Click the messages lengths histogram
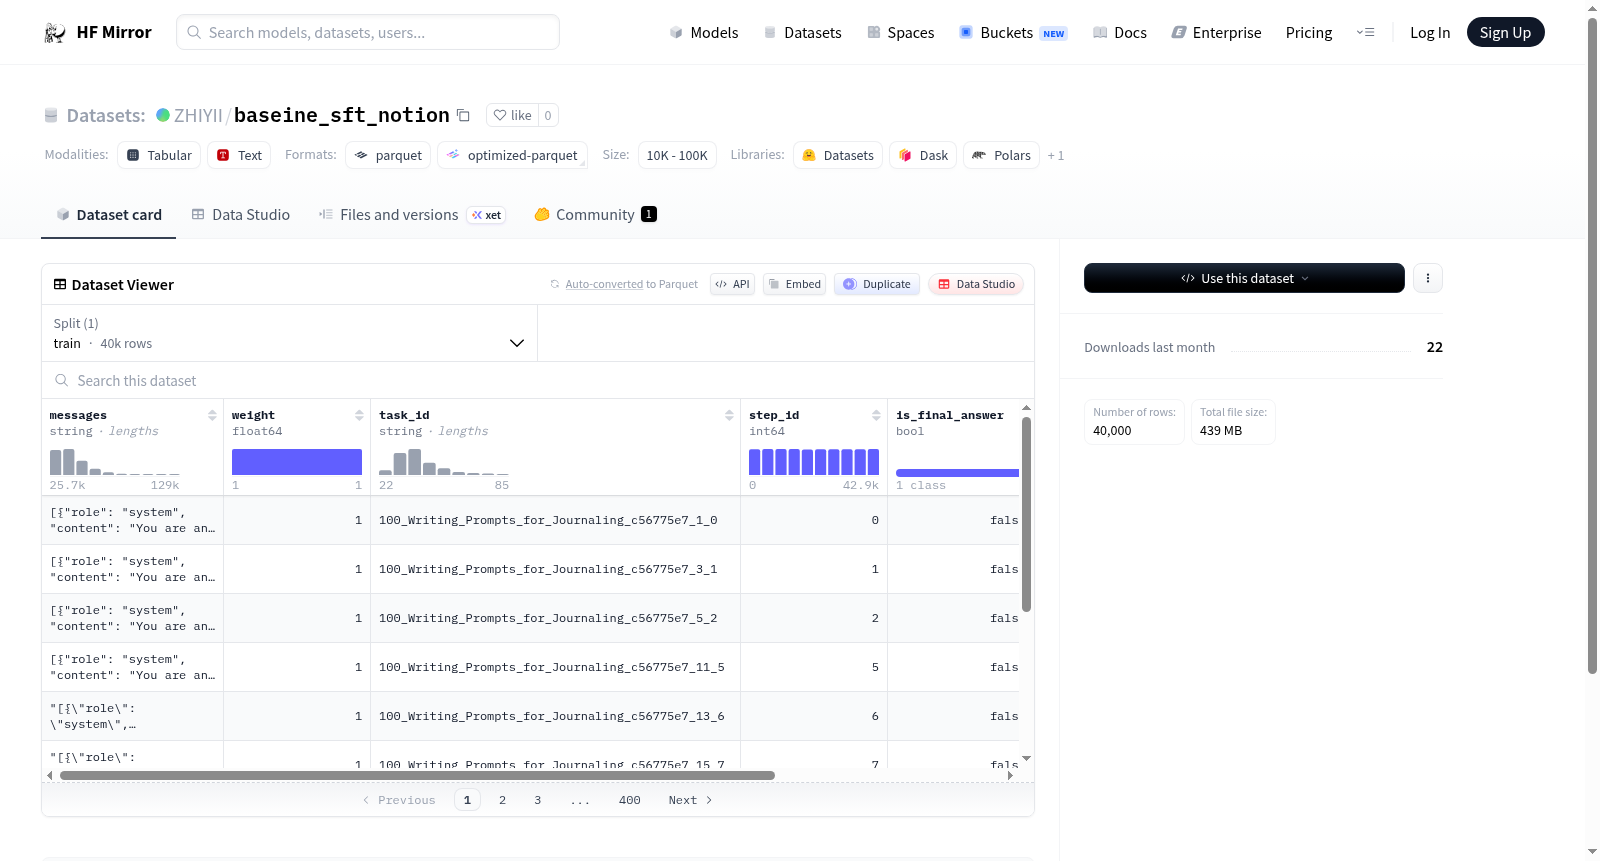 point(115,462)
